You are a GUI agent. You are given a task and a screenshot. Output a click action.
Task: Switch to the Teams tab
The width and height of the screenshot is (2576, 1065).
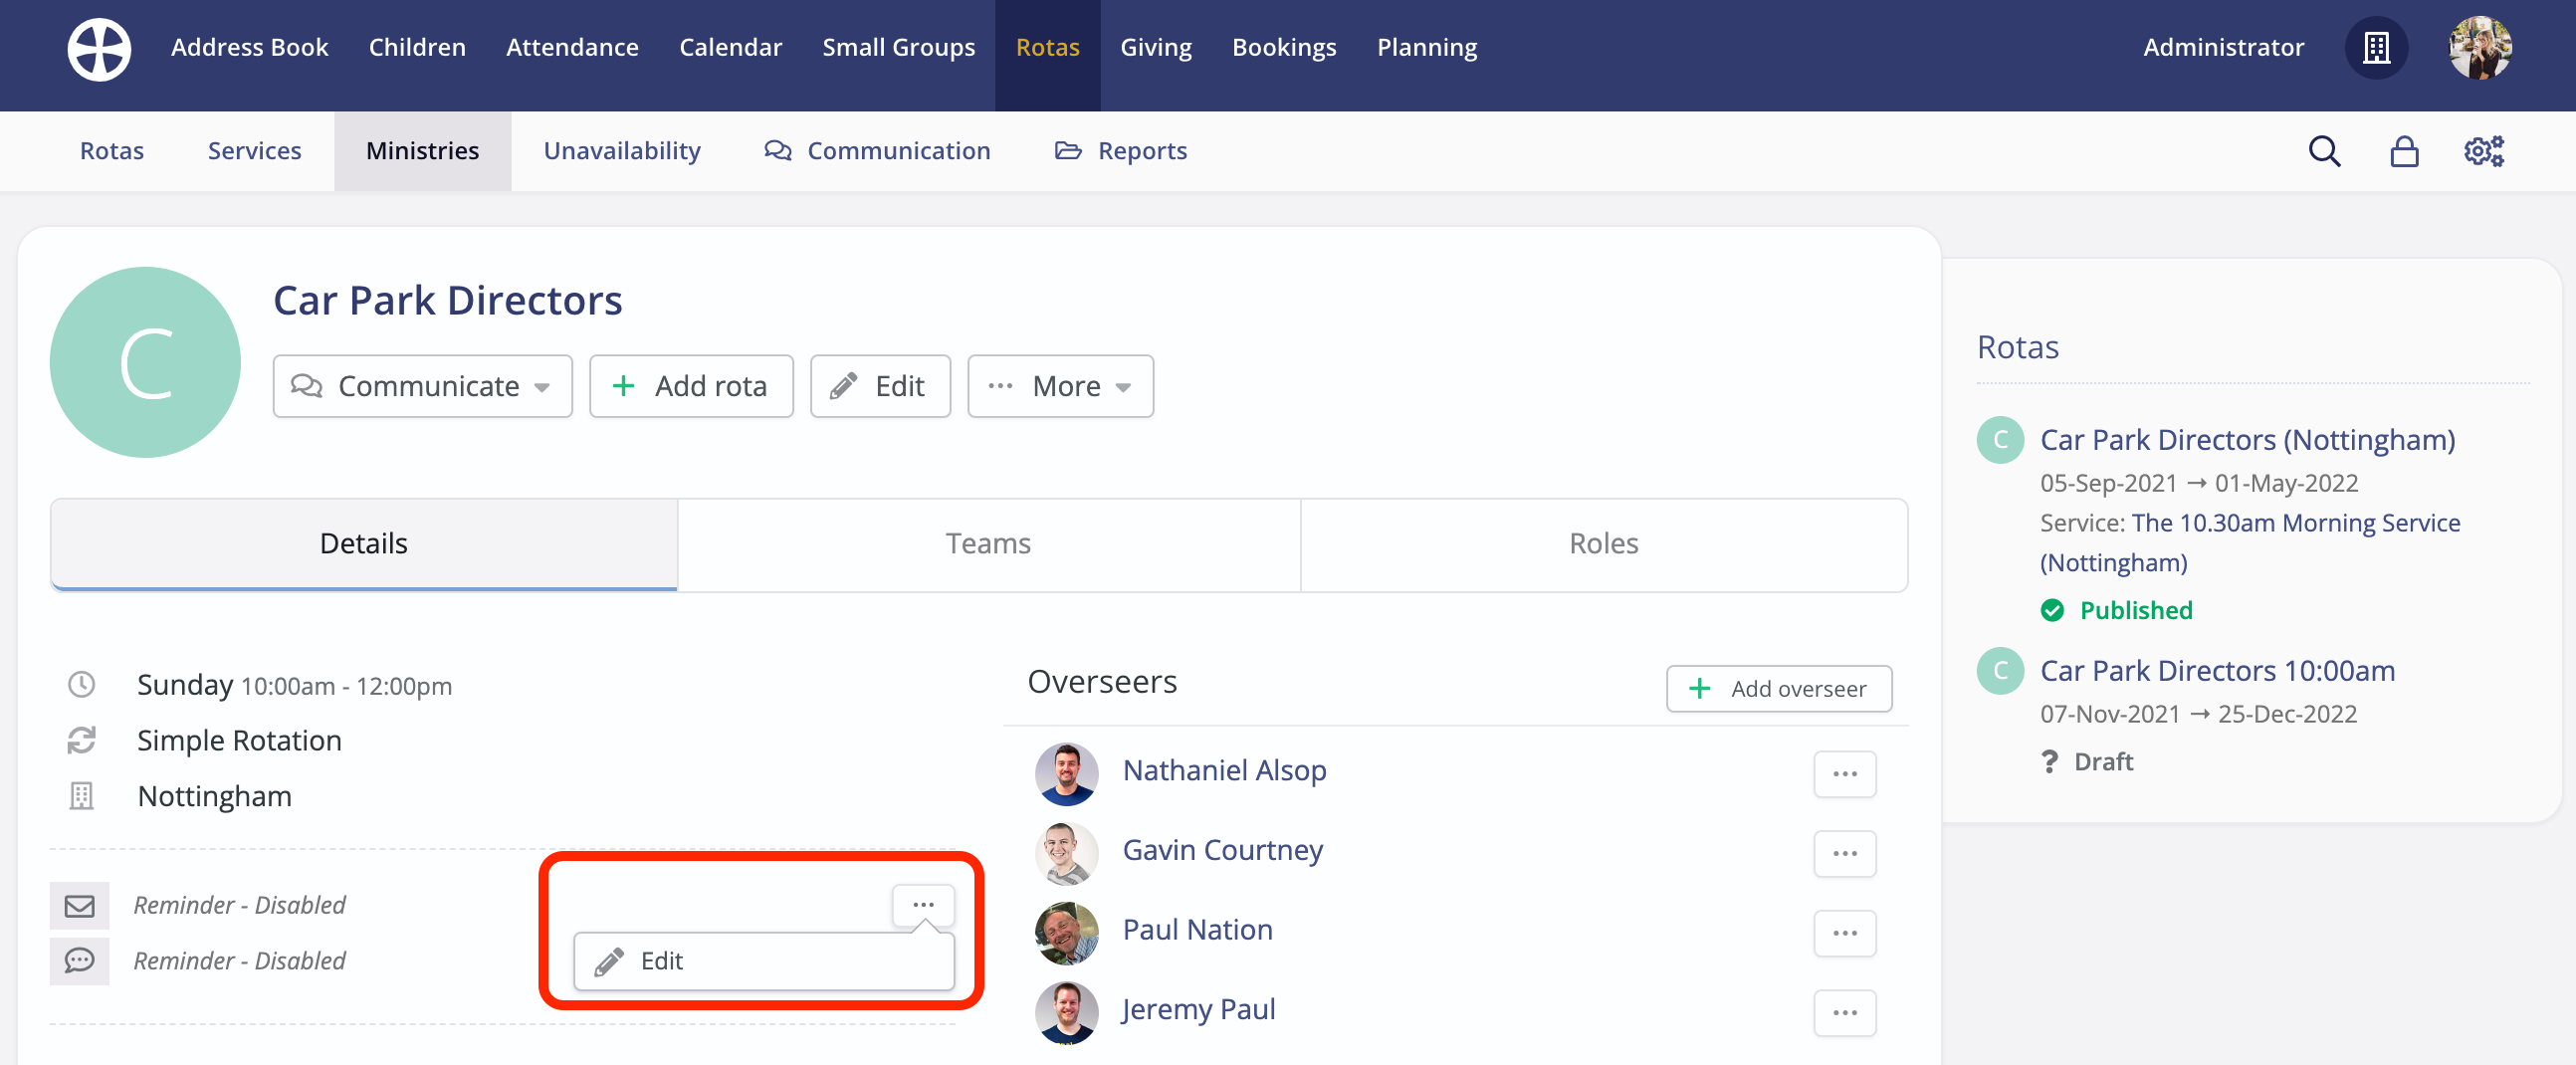click(x=988, y=543)
